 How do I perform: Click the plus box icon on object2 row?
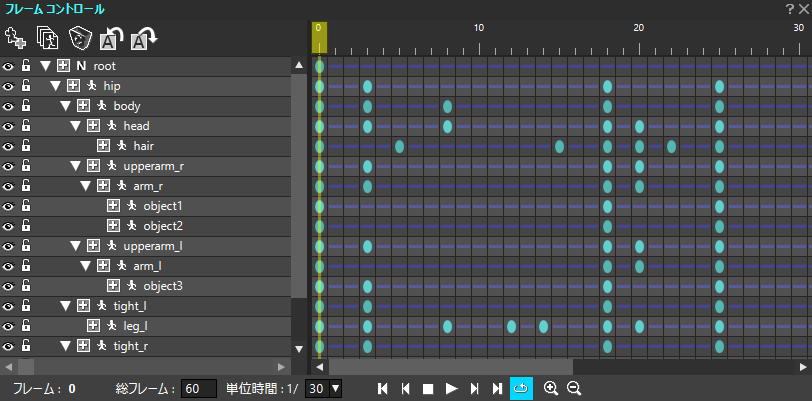pos(113,226)
